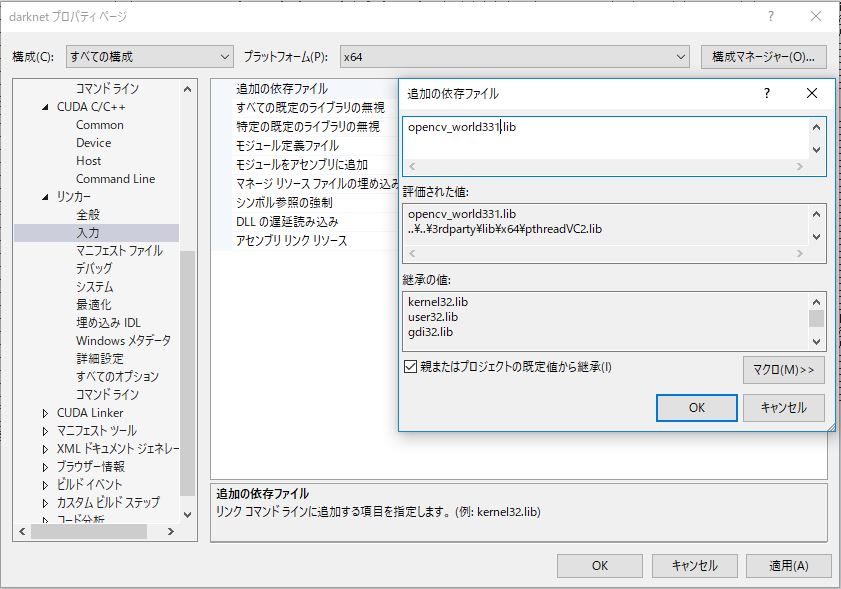Collapse the リンカー tree node

pyautogui.click(x=45, y=197)
